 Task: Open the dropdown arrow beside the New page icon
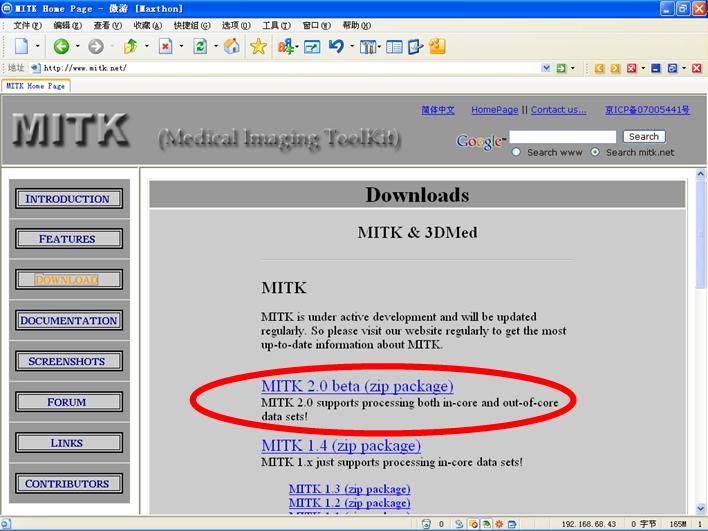click(38, 46)
